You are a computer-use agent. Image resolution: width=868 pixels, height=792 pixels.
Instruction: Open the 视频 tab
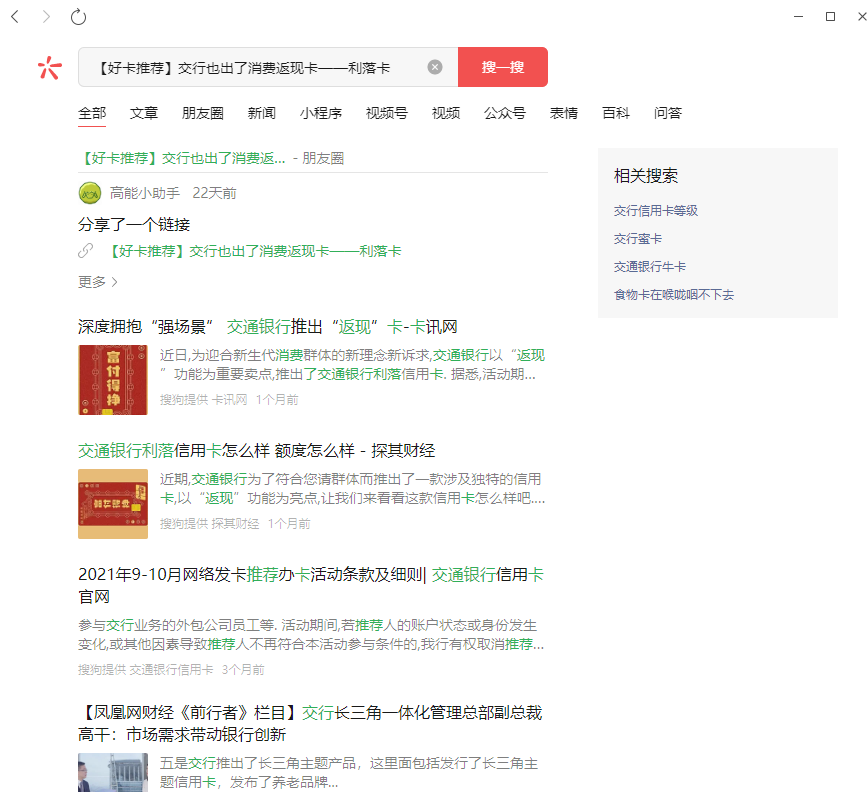coord(446,113)
